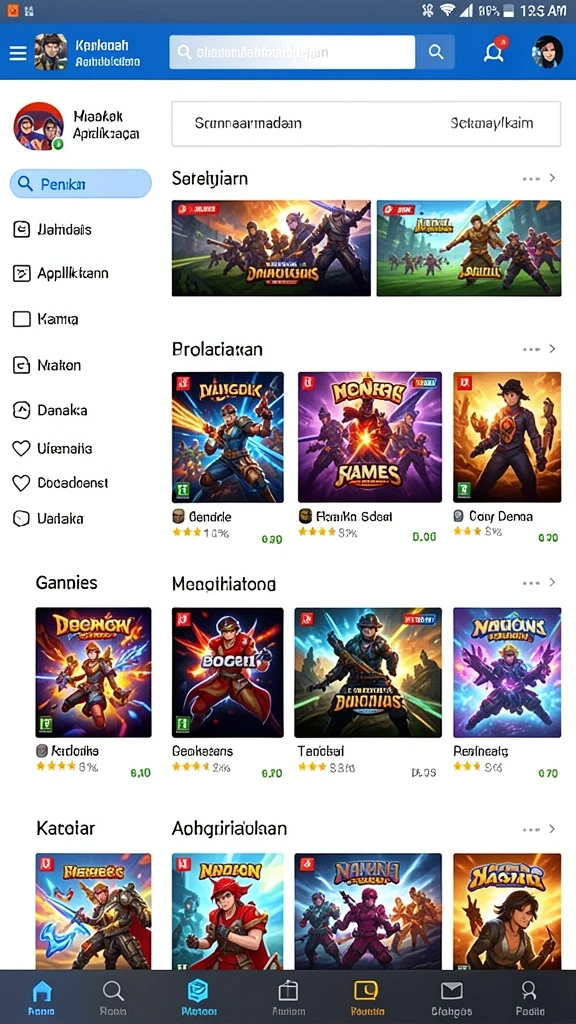This screenshot has width=576, height=1024.
Task: Open the NAMES game thumbnail in Brolatiakan
Action: tap(370, 437)
